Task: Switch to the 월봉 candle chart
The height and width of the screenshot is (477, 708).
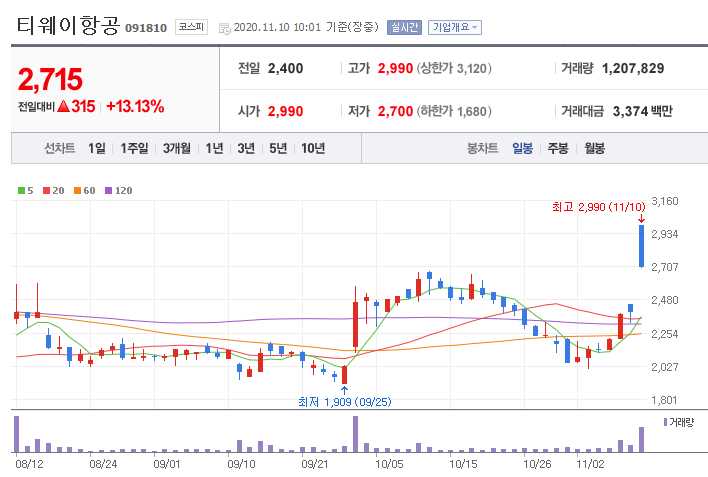Action: 594,148
